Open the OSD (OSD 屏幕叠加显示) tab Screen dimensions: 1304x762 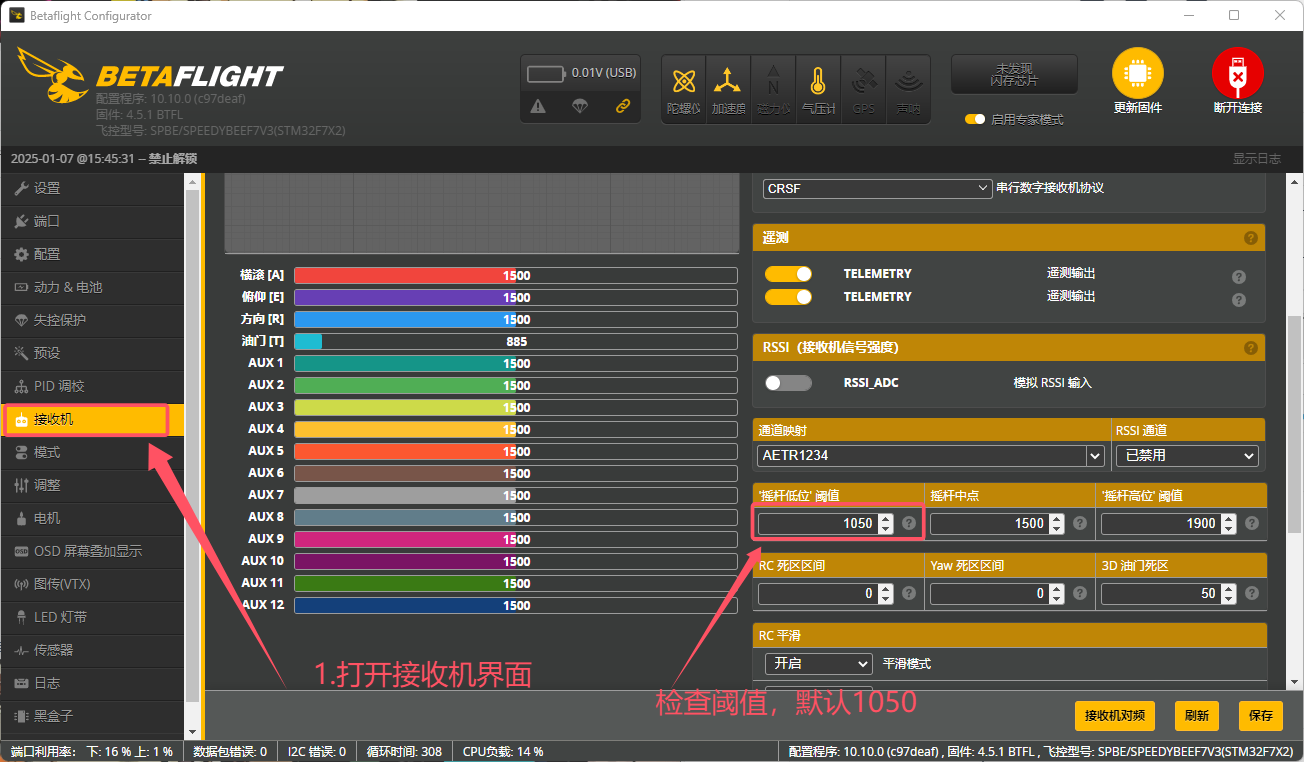(x=92, y=551)
